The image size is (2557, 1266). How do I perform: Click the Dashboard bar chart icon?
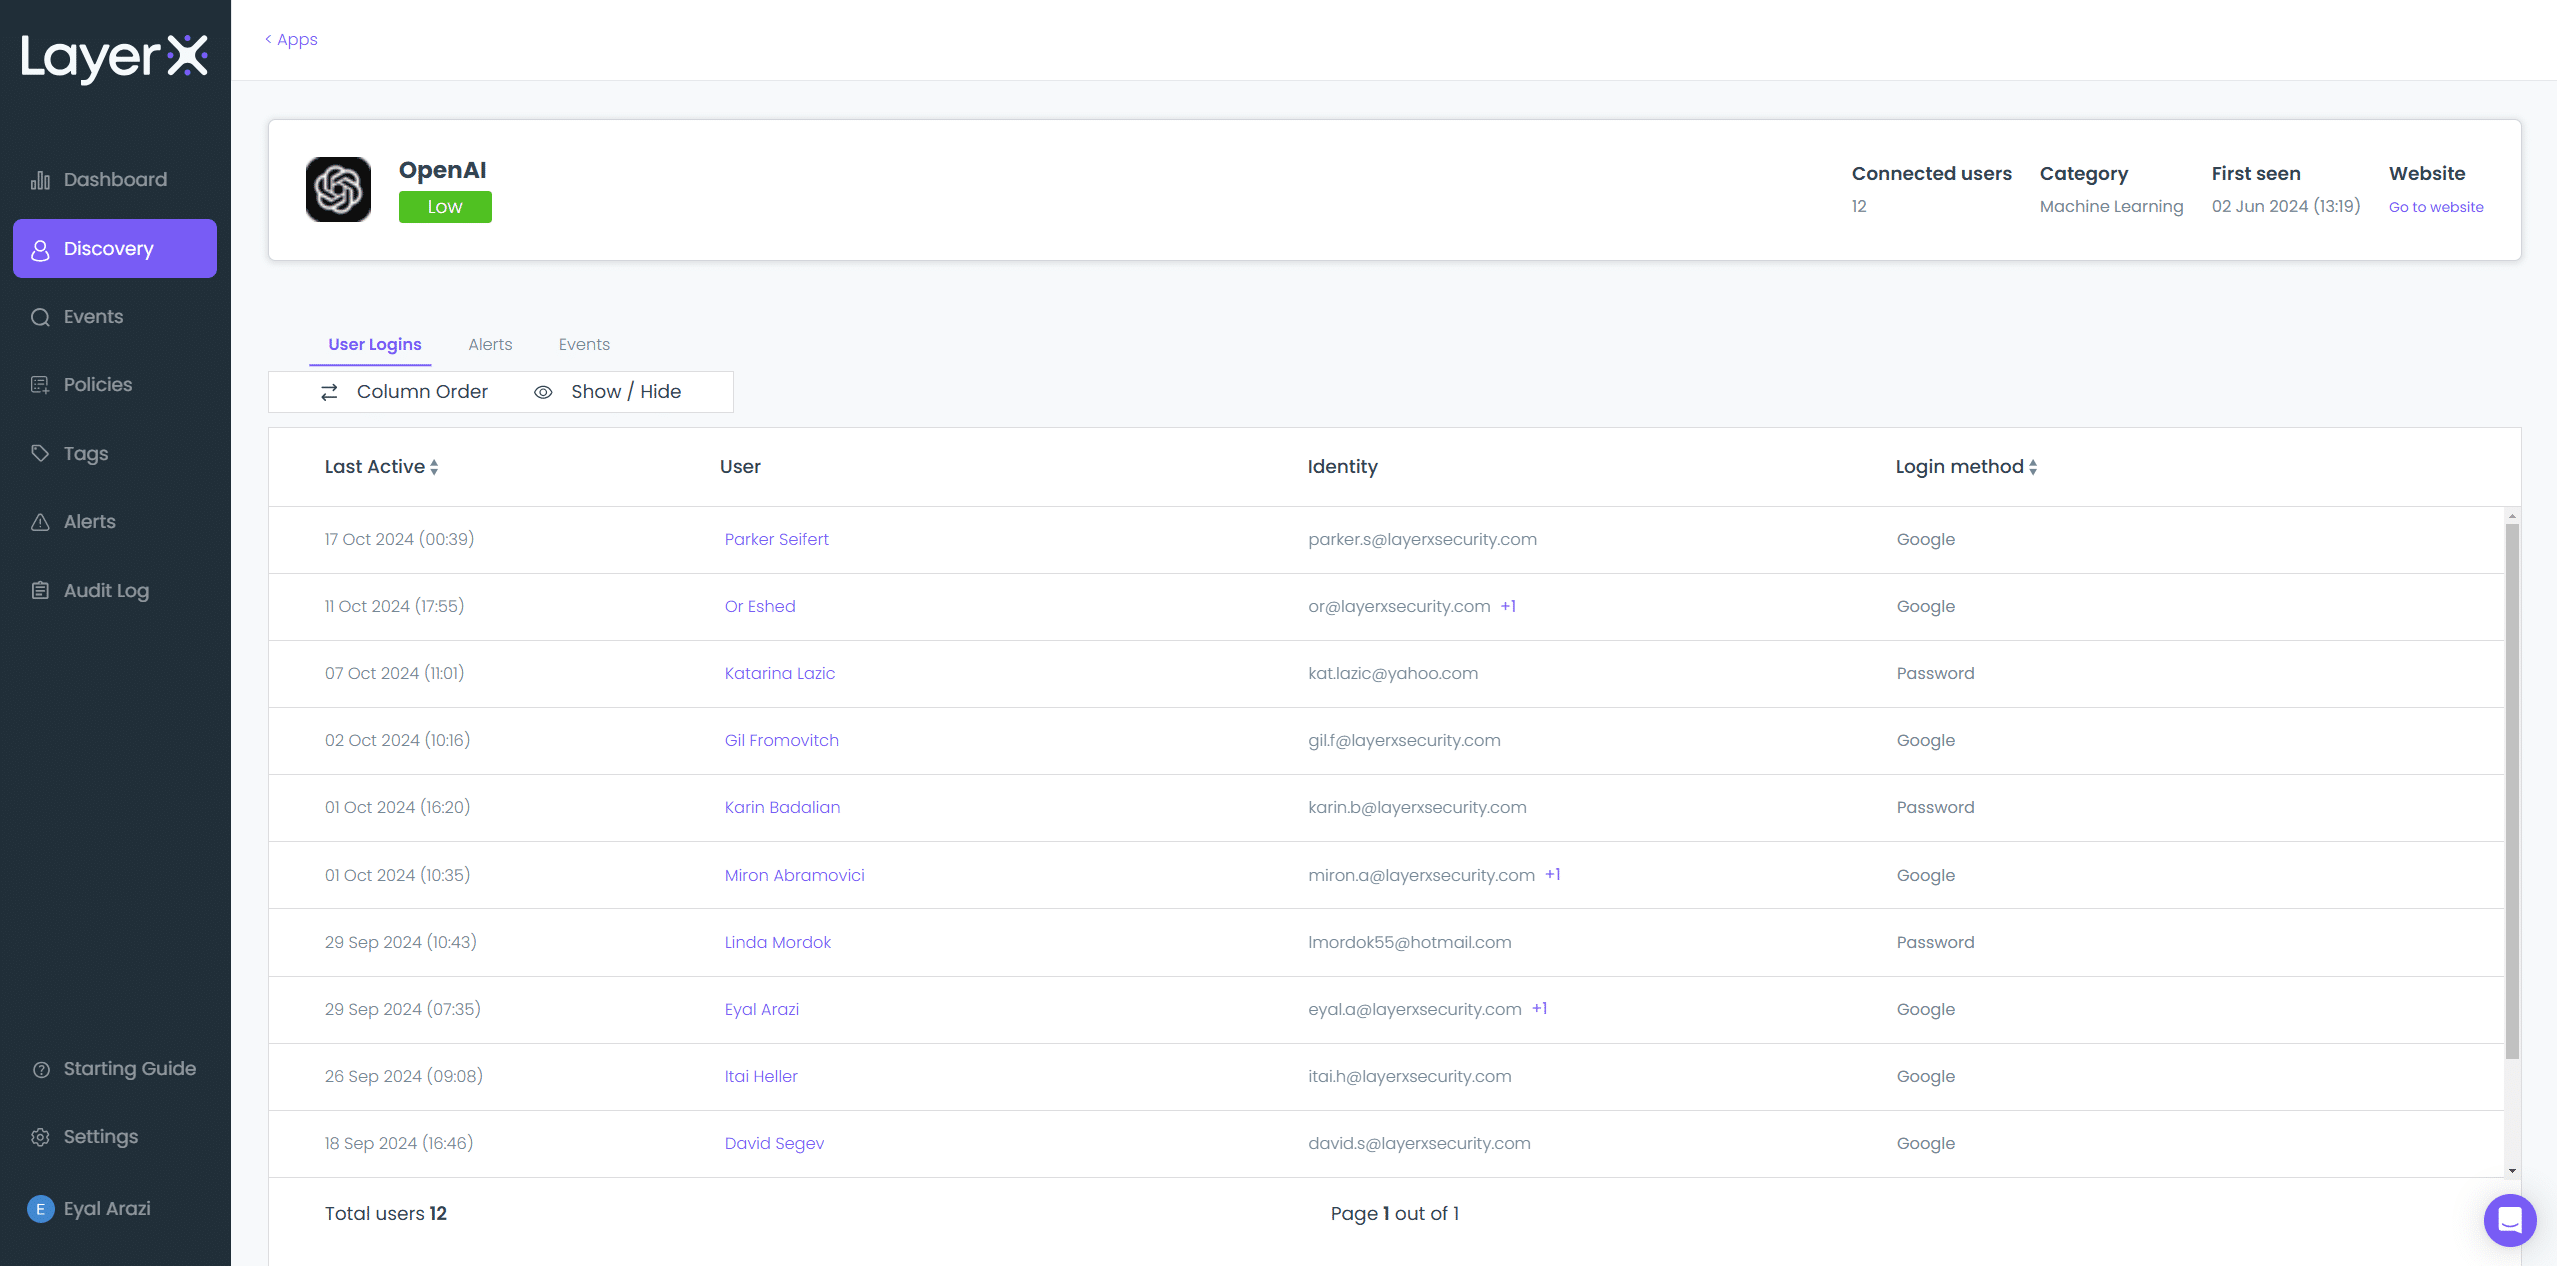tap(40, 180)
